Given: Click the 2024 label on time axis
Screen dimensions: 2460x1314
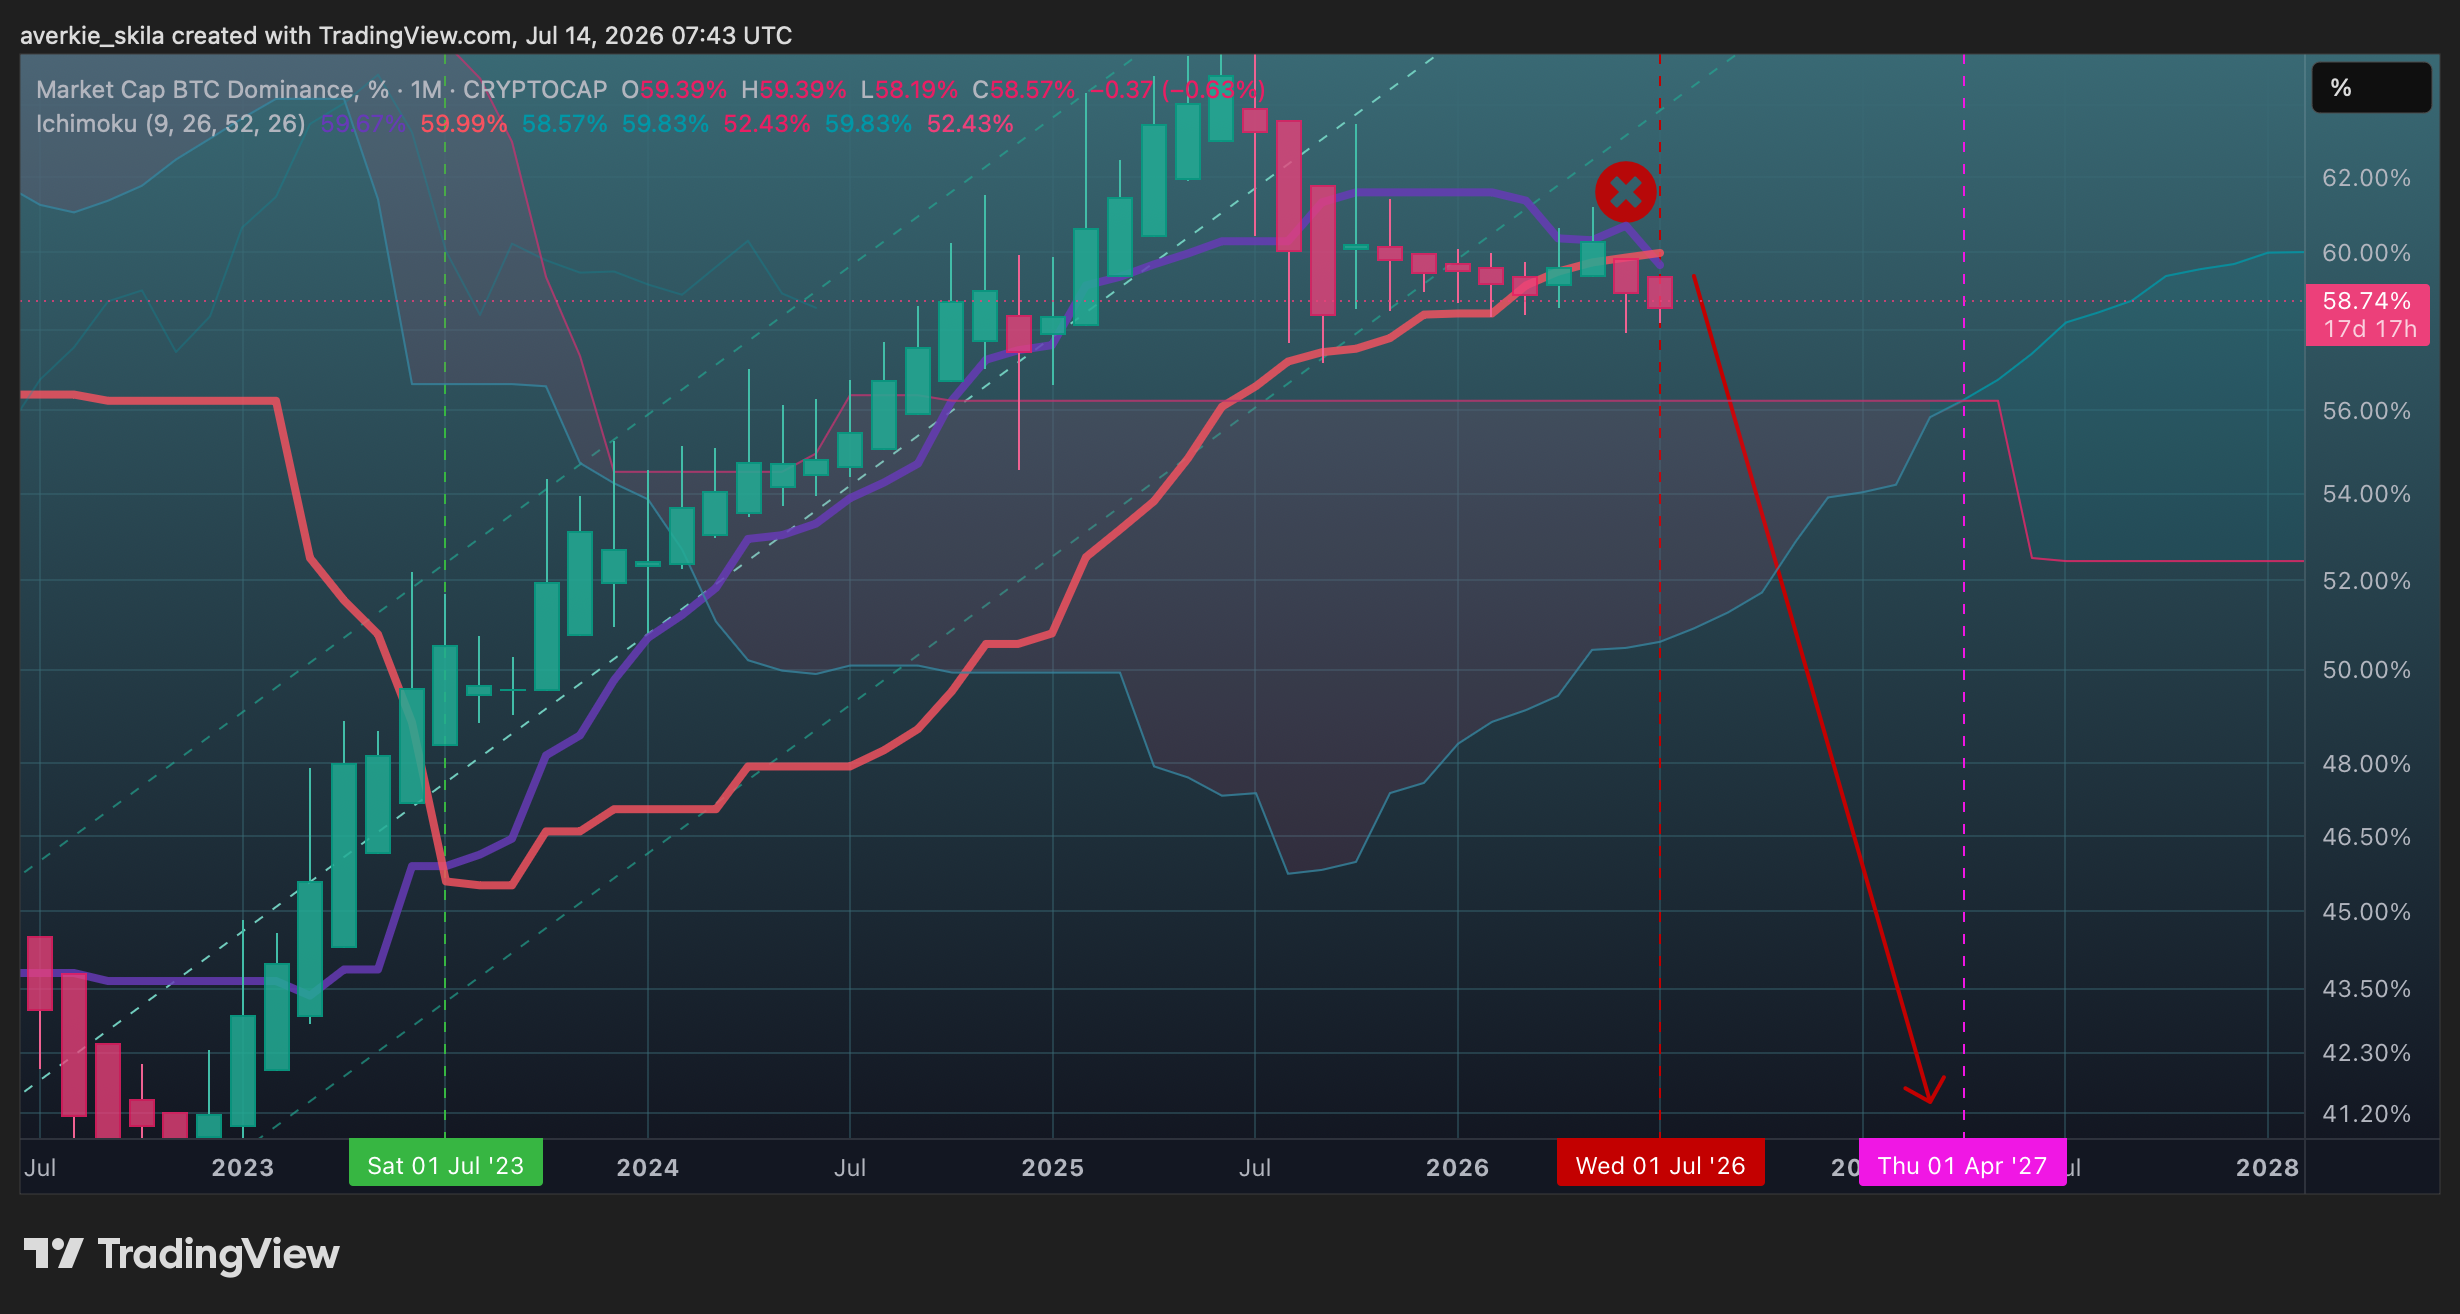Looking at the screenshot, I should coord(648,1167).
